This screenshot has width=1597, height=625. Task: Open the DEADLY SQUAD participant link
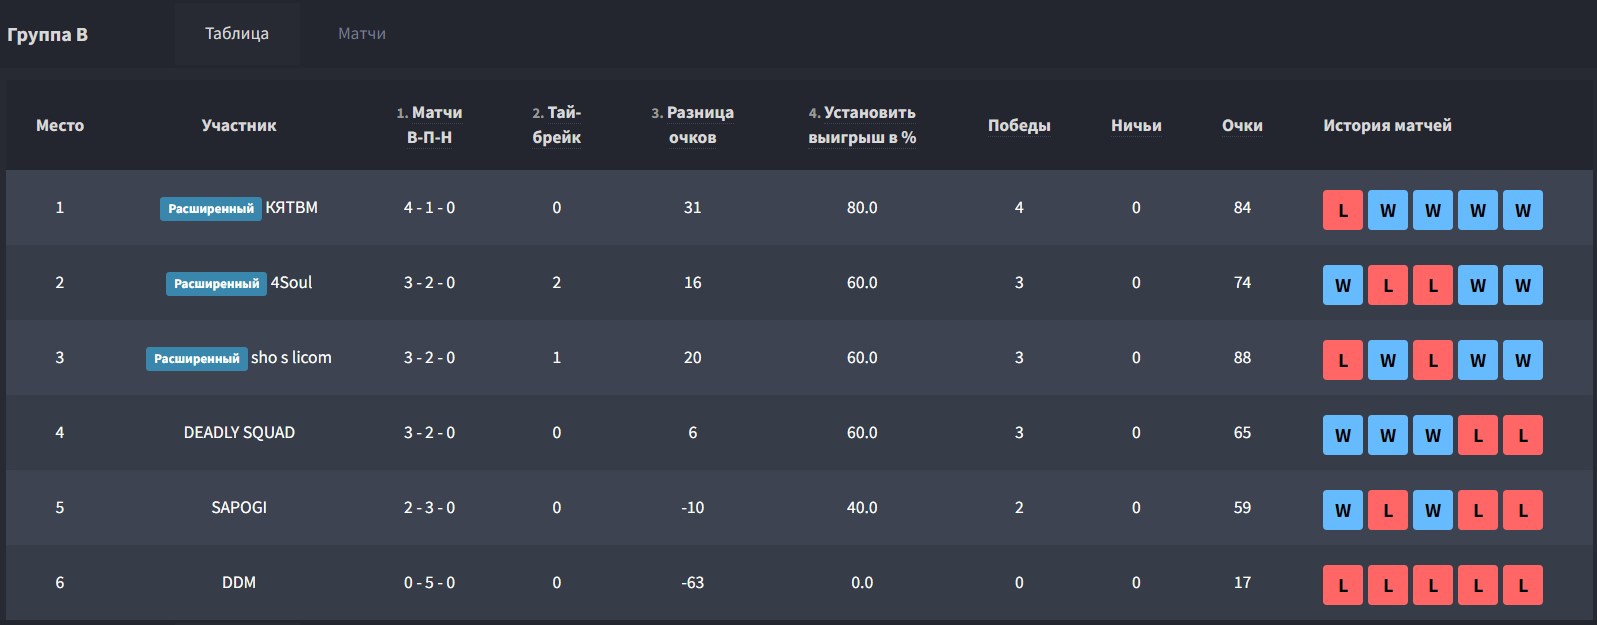tap(239, 432)
